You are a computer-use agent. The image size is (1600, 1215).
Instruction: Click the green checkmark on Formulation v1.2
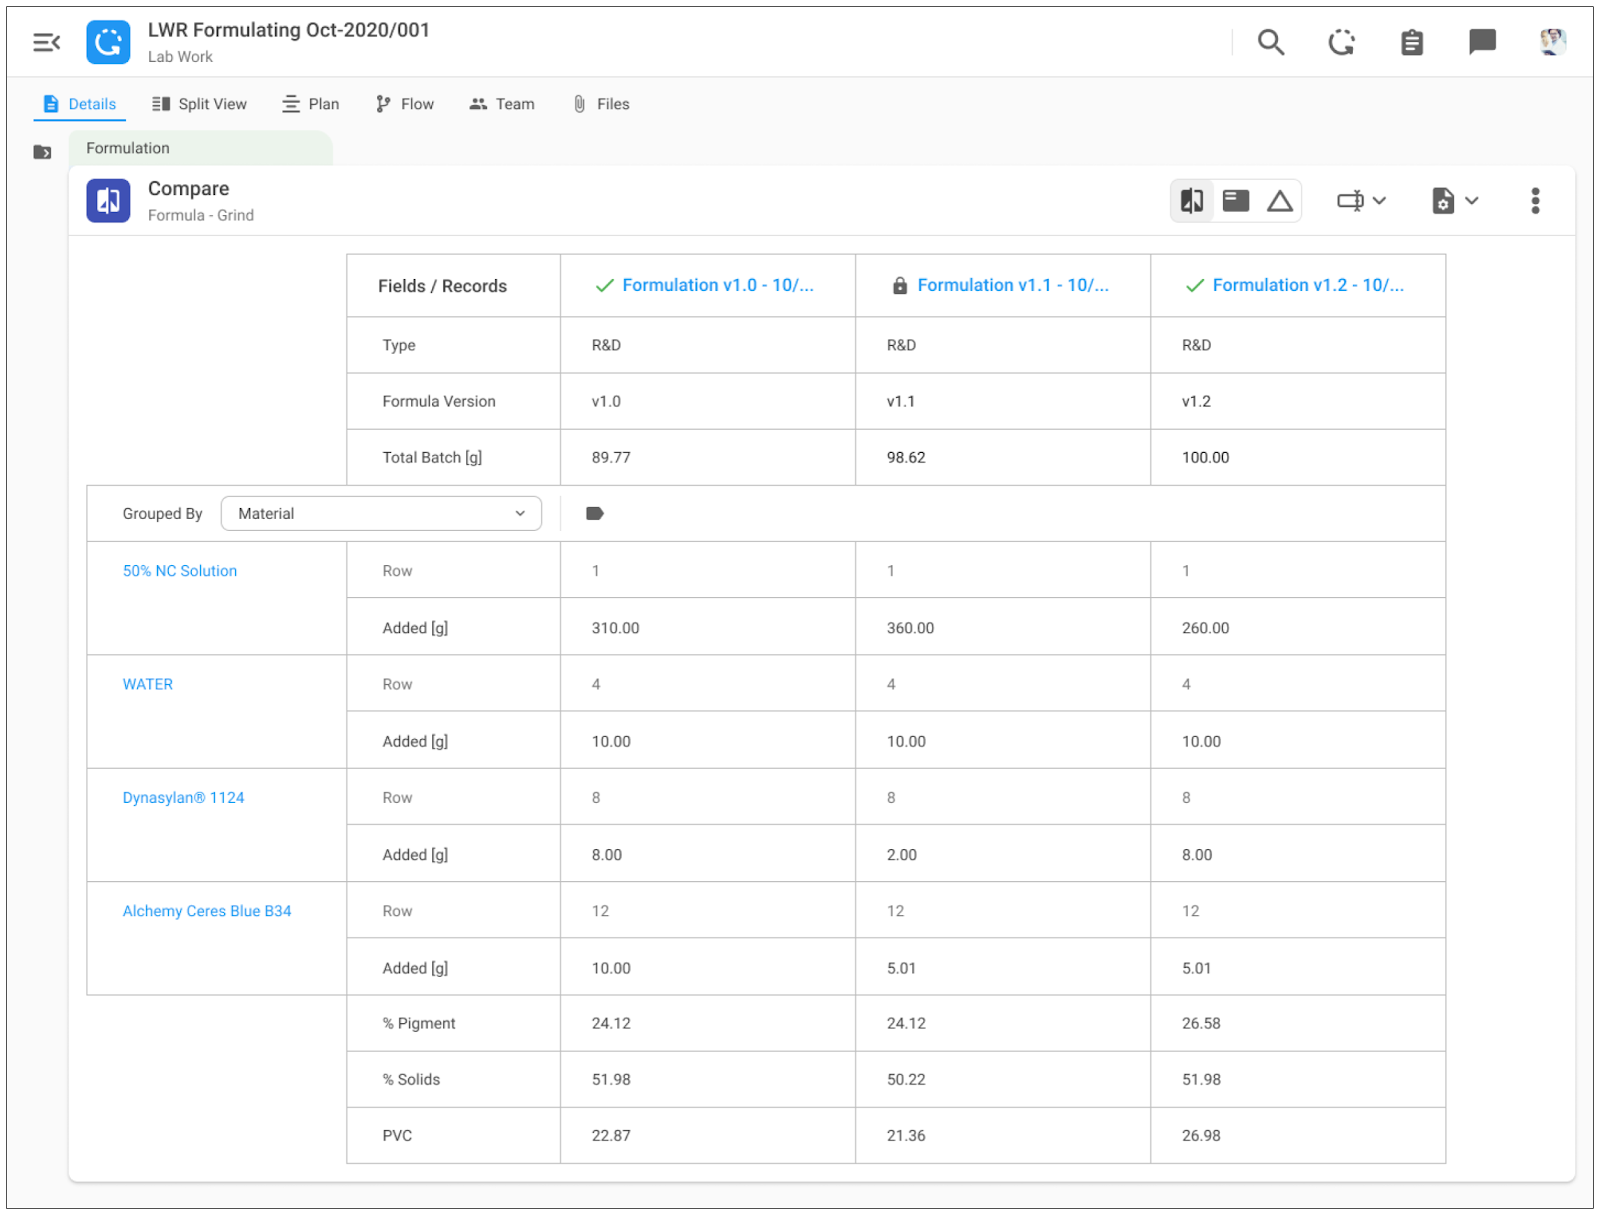click(x=1194, y=286)
